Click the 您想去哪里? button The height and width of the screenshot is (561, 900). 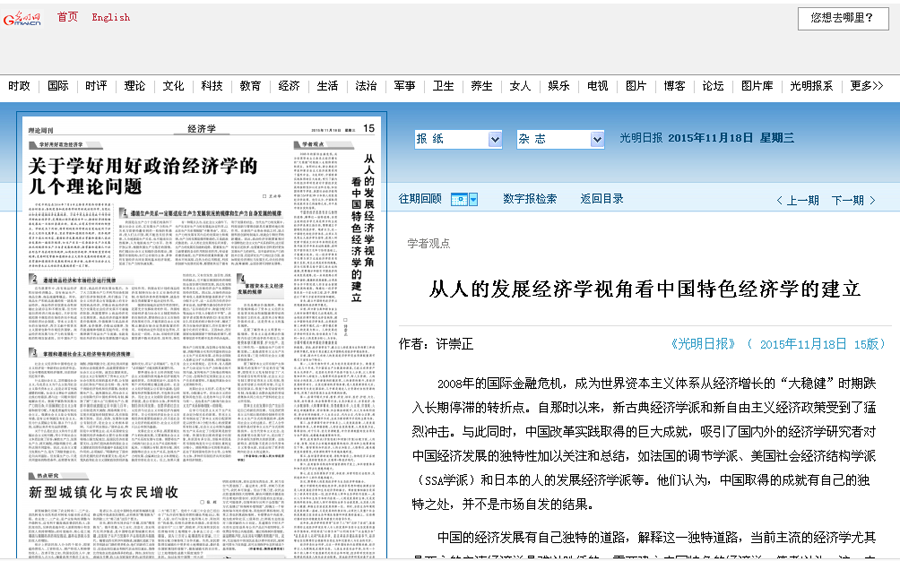[x=842, y=18]
